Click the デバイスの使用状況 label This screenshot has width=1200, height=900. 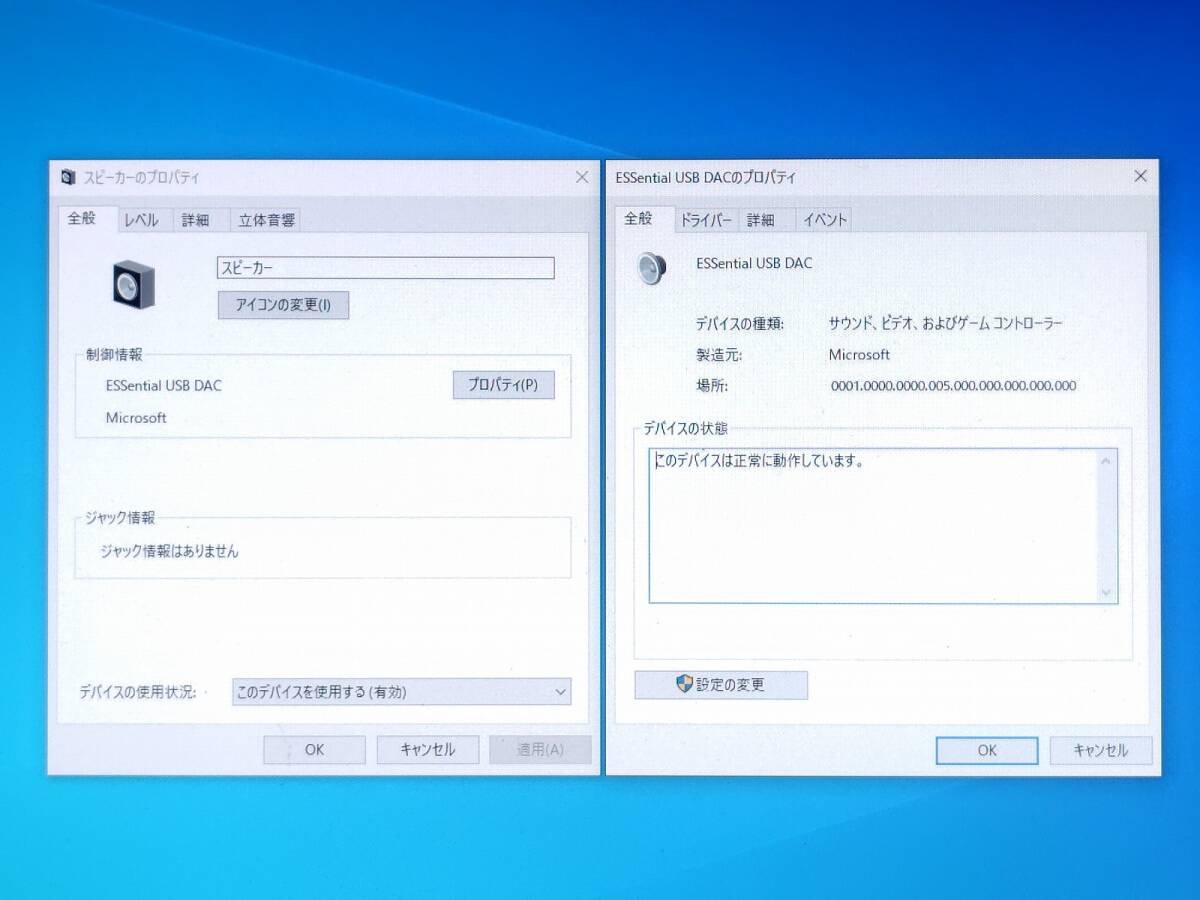coord(138,692)
